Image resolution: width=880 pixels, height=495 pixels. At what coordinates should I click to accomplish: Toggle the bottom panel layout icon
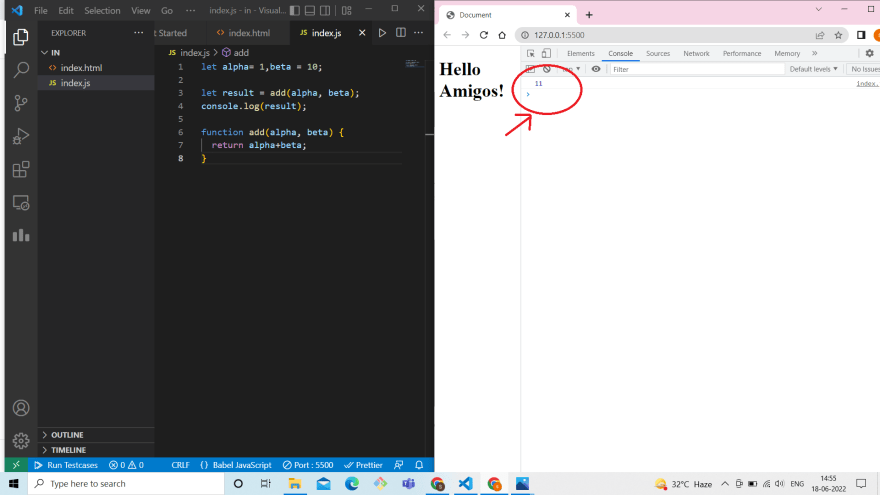point(310,11)
